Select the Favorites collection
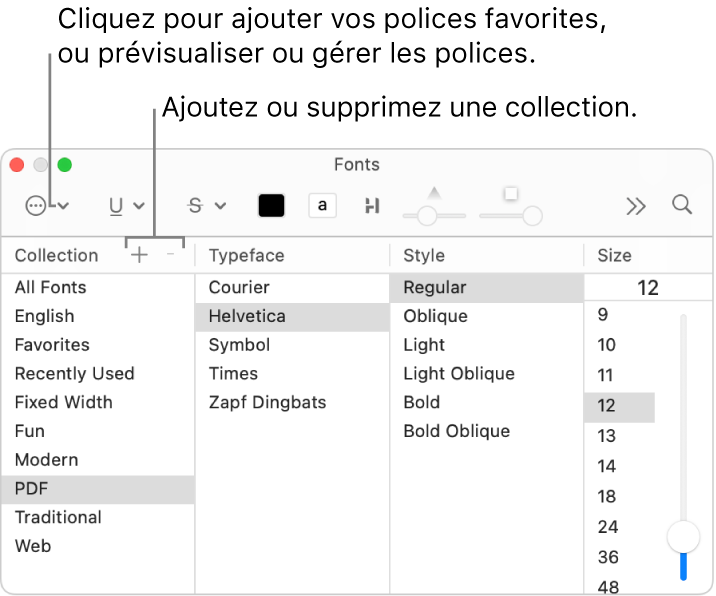Screen dimensions: 716x596 (52, 345)
